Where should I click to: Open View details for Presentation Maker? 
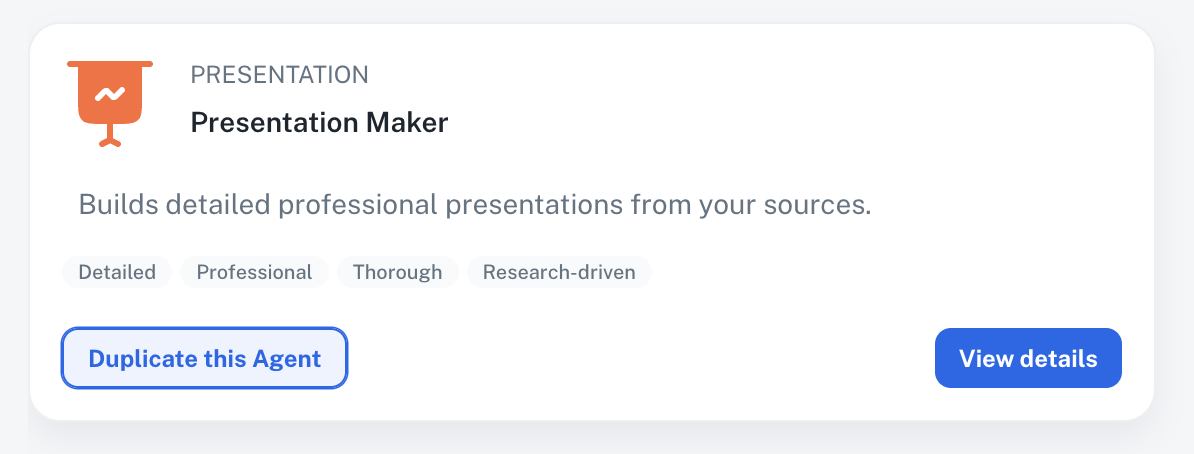(1028, 358)
